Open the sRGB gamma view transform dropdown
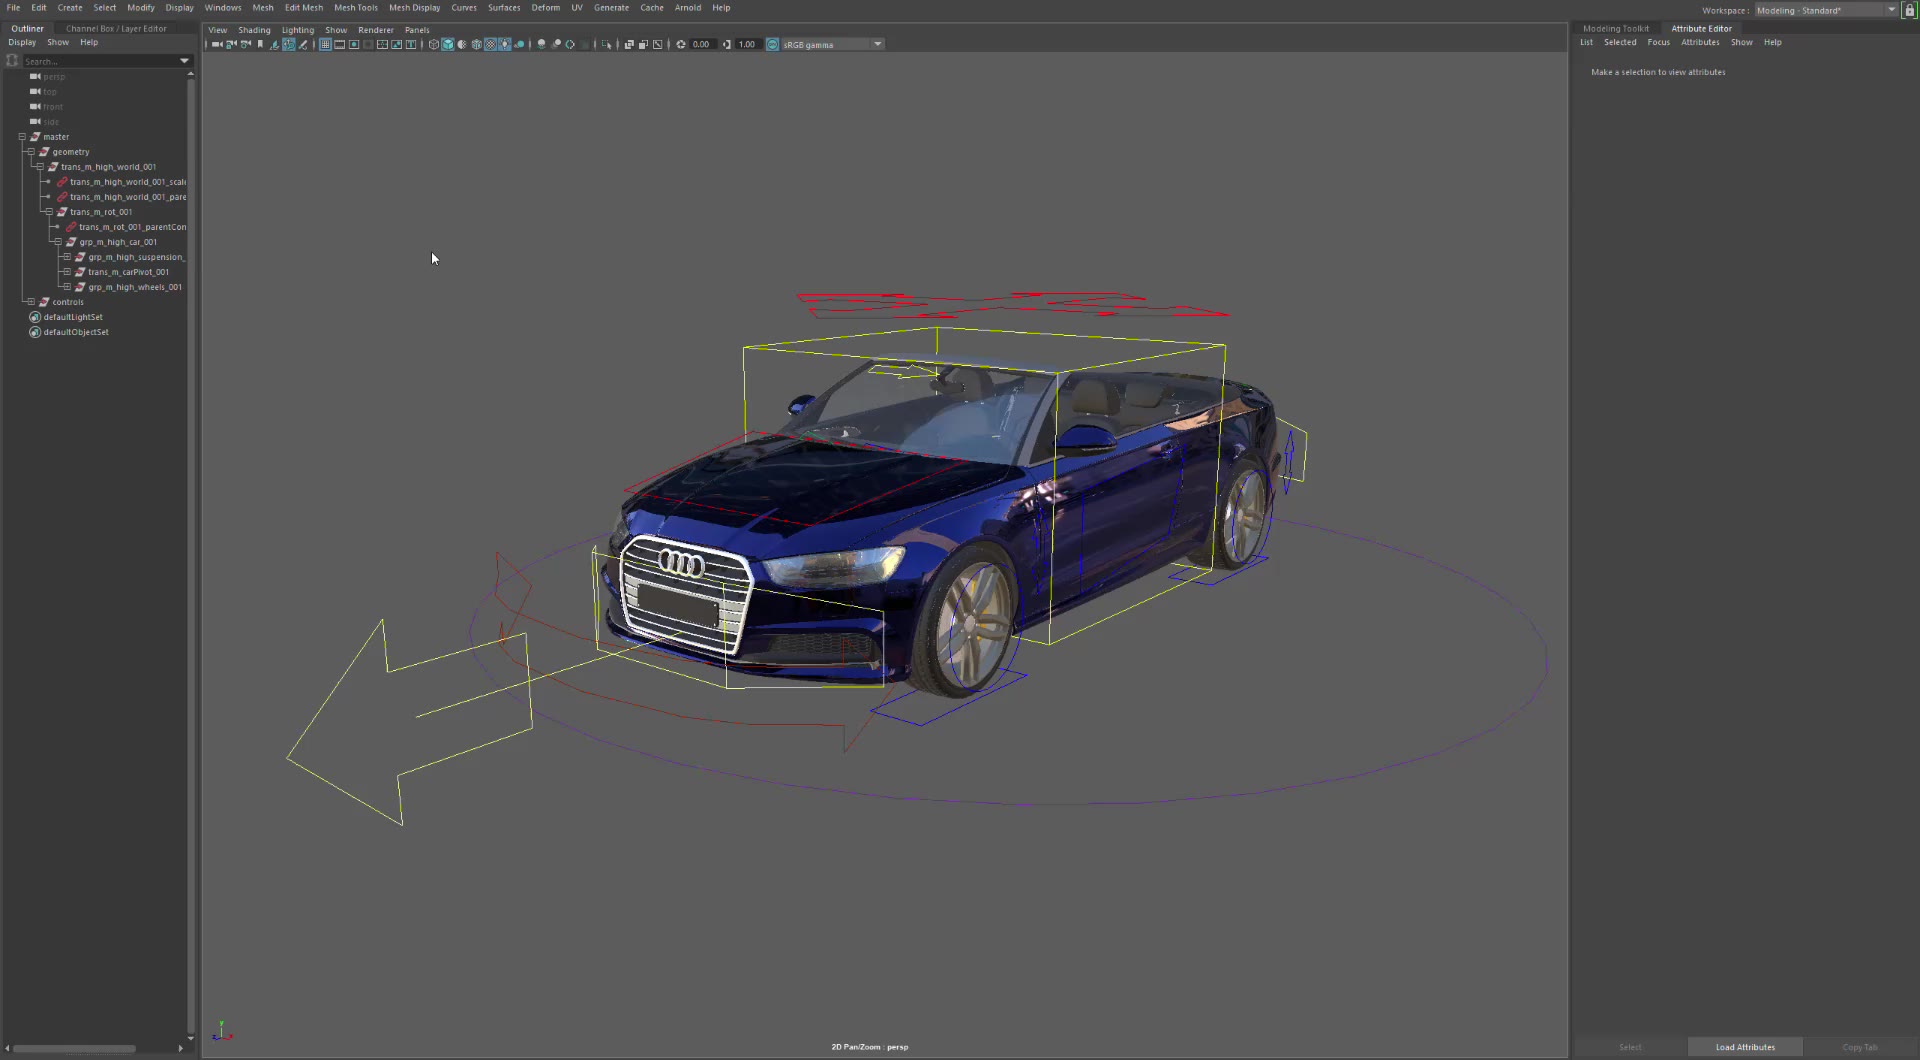Image resolution: width=1920 pixels, height=1060 pixels. coord(832,44)
